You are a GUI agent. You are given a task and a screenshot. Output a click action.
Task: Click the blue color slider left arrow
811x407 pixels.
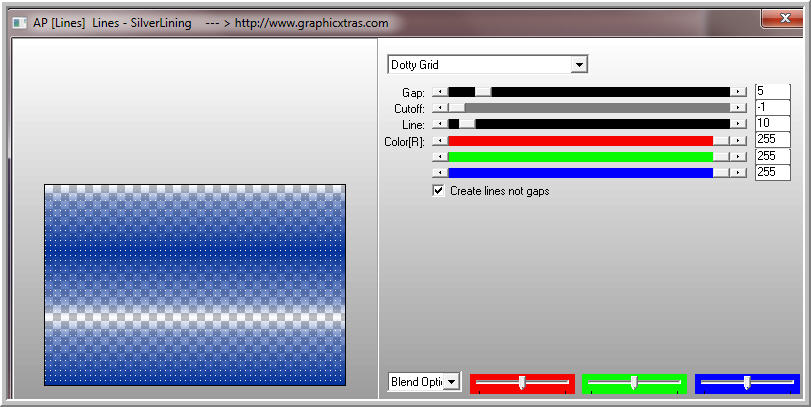[x=440, y=173]
